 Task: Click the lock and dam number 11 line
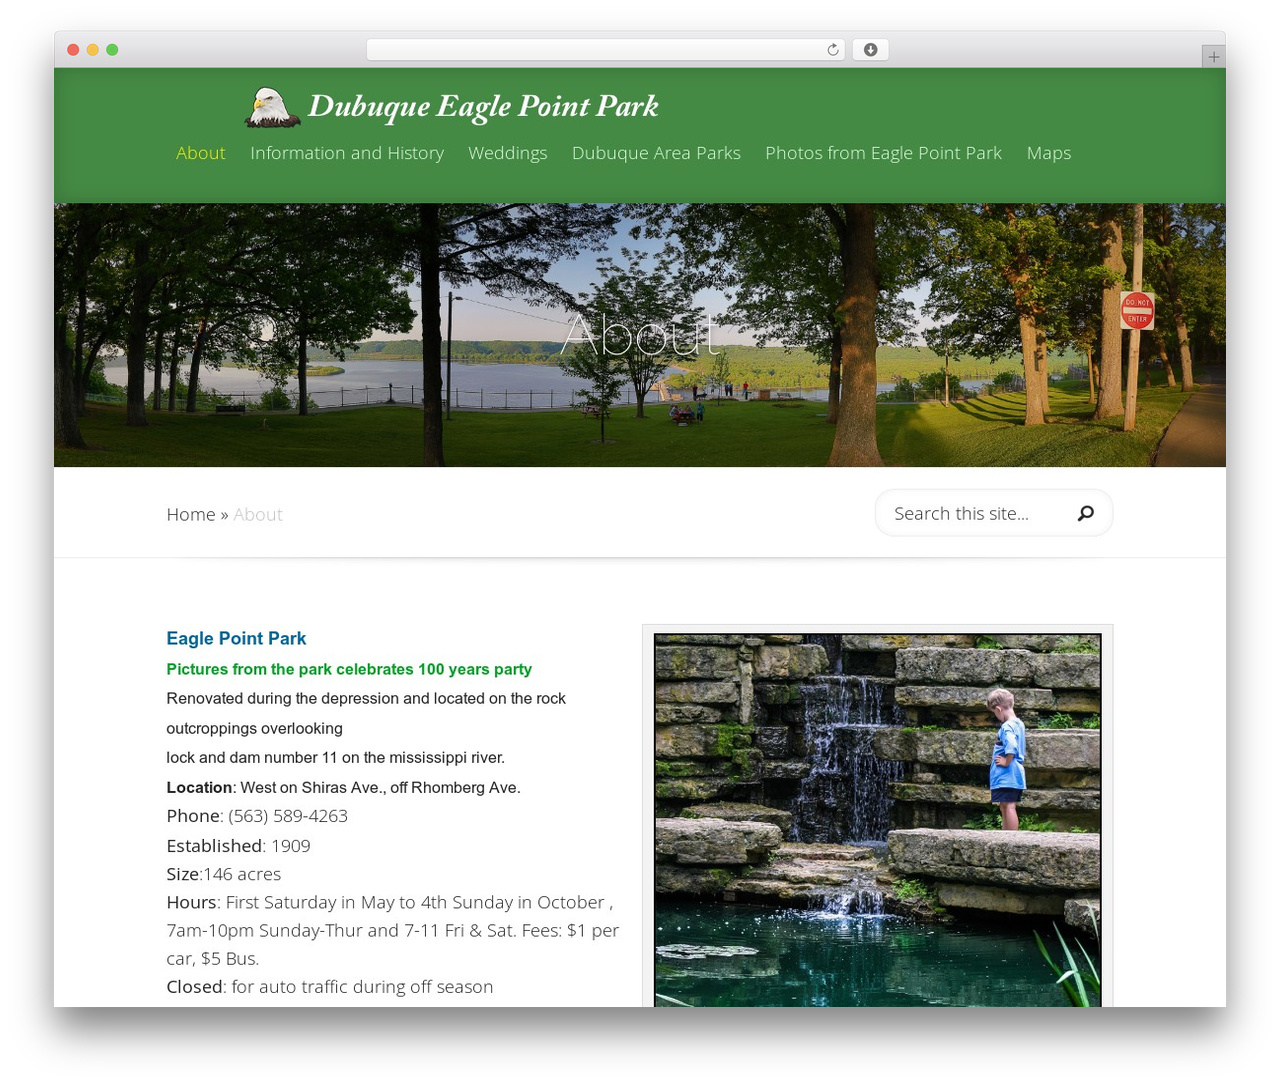(336, 758)
